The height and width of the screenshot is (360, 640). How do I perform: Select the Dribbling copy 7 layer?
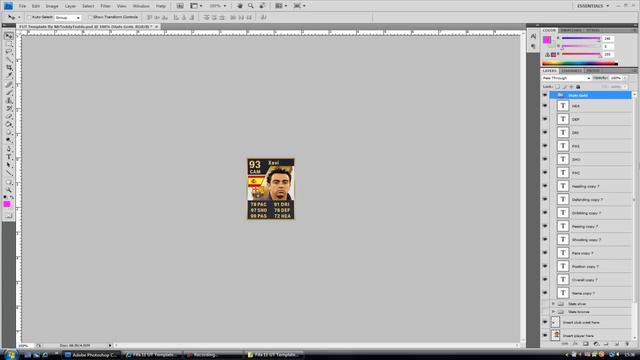pyautogui.click(x=591, y=213)
